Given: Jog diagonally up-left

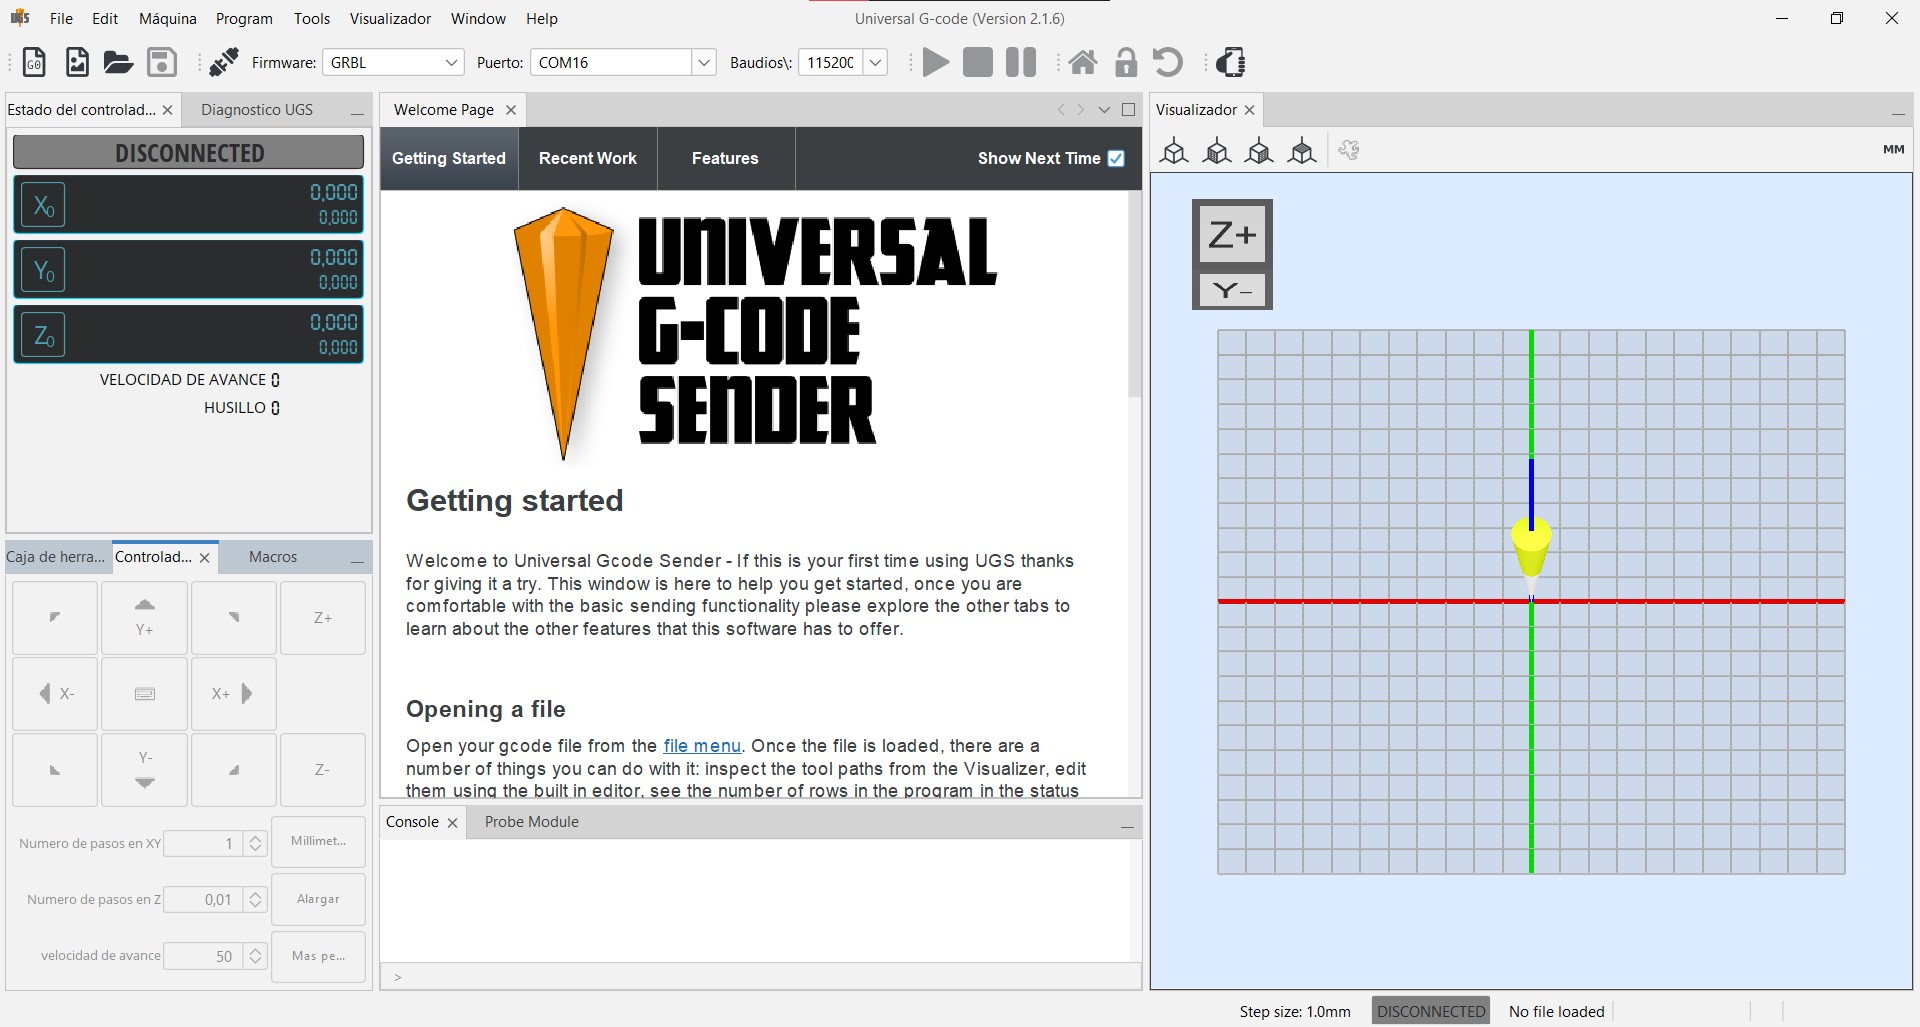Looking at the screenshot, I should pyautogui.click(x=55, y=618).
